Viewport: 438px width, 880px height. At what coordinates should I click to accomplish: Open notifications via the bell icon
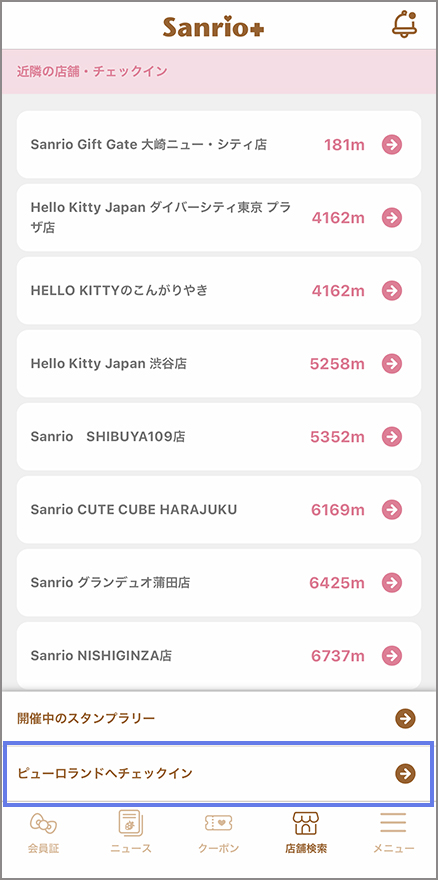click(x=405, y=25)
